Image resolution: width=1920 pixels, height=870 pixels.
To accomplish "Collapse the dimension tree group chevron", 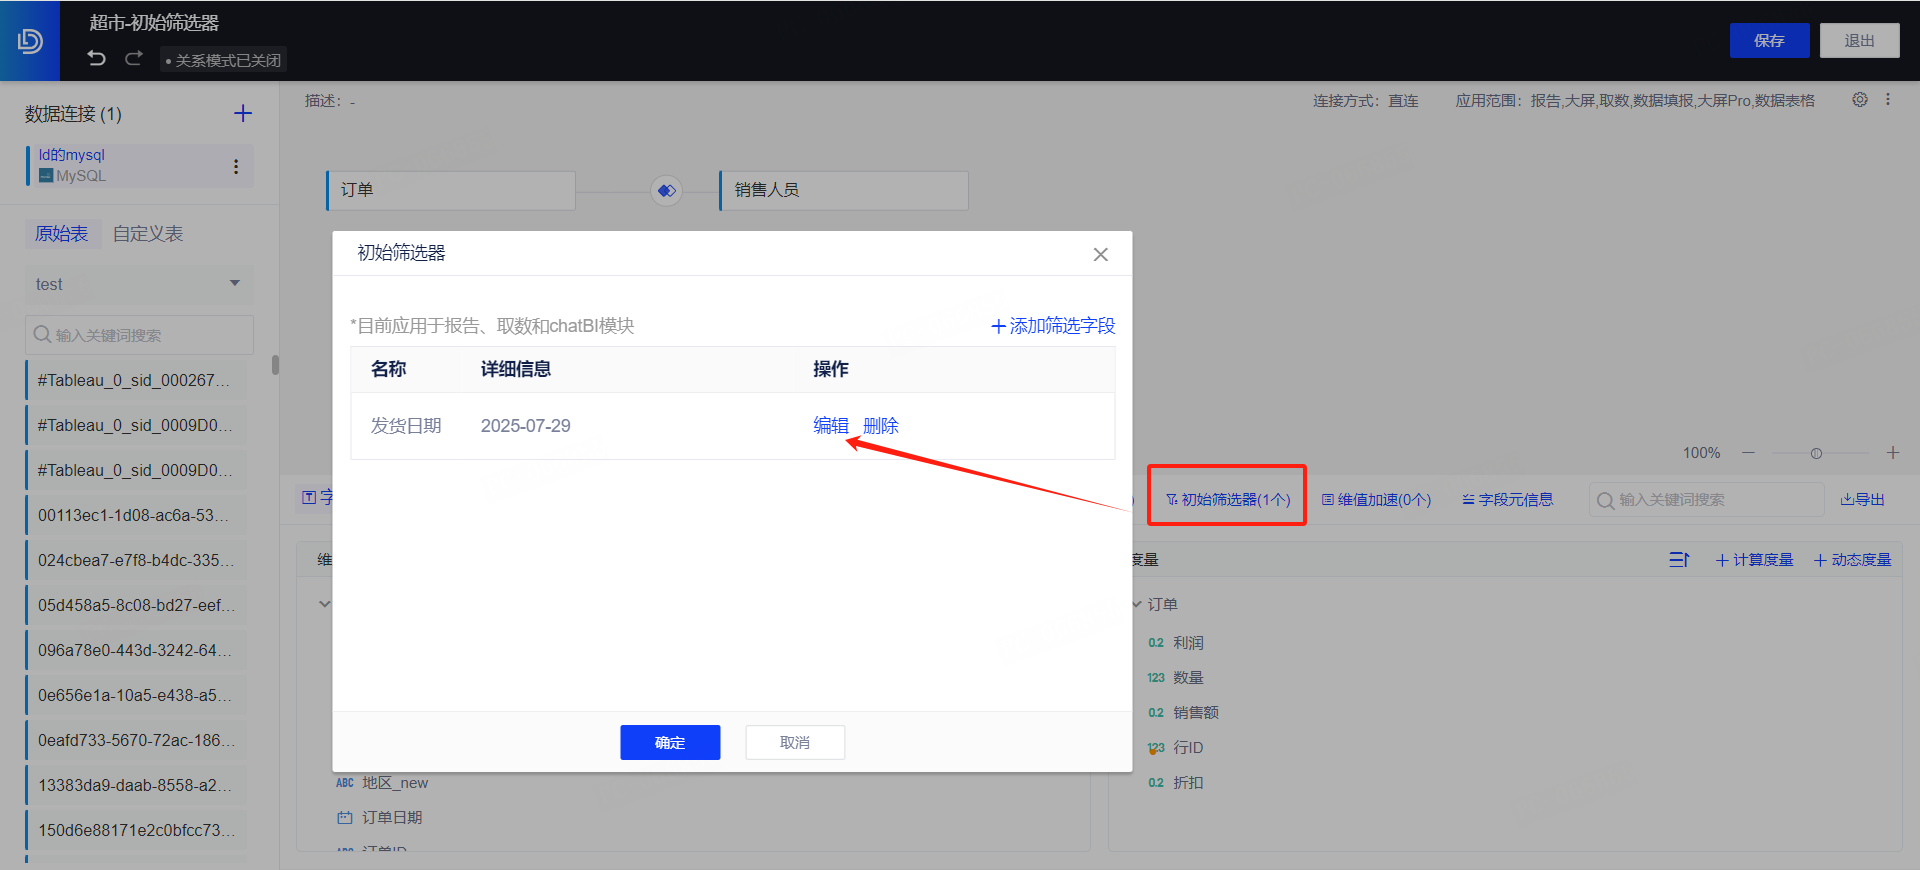I will pos(324,604).
